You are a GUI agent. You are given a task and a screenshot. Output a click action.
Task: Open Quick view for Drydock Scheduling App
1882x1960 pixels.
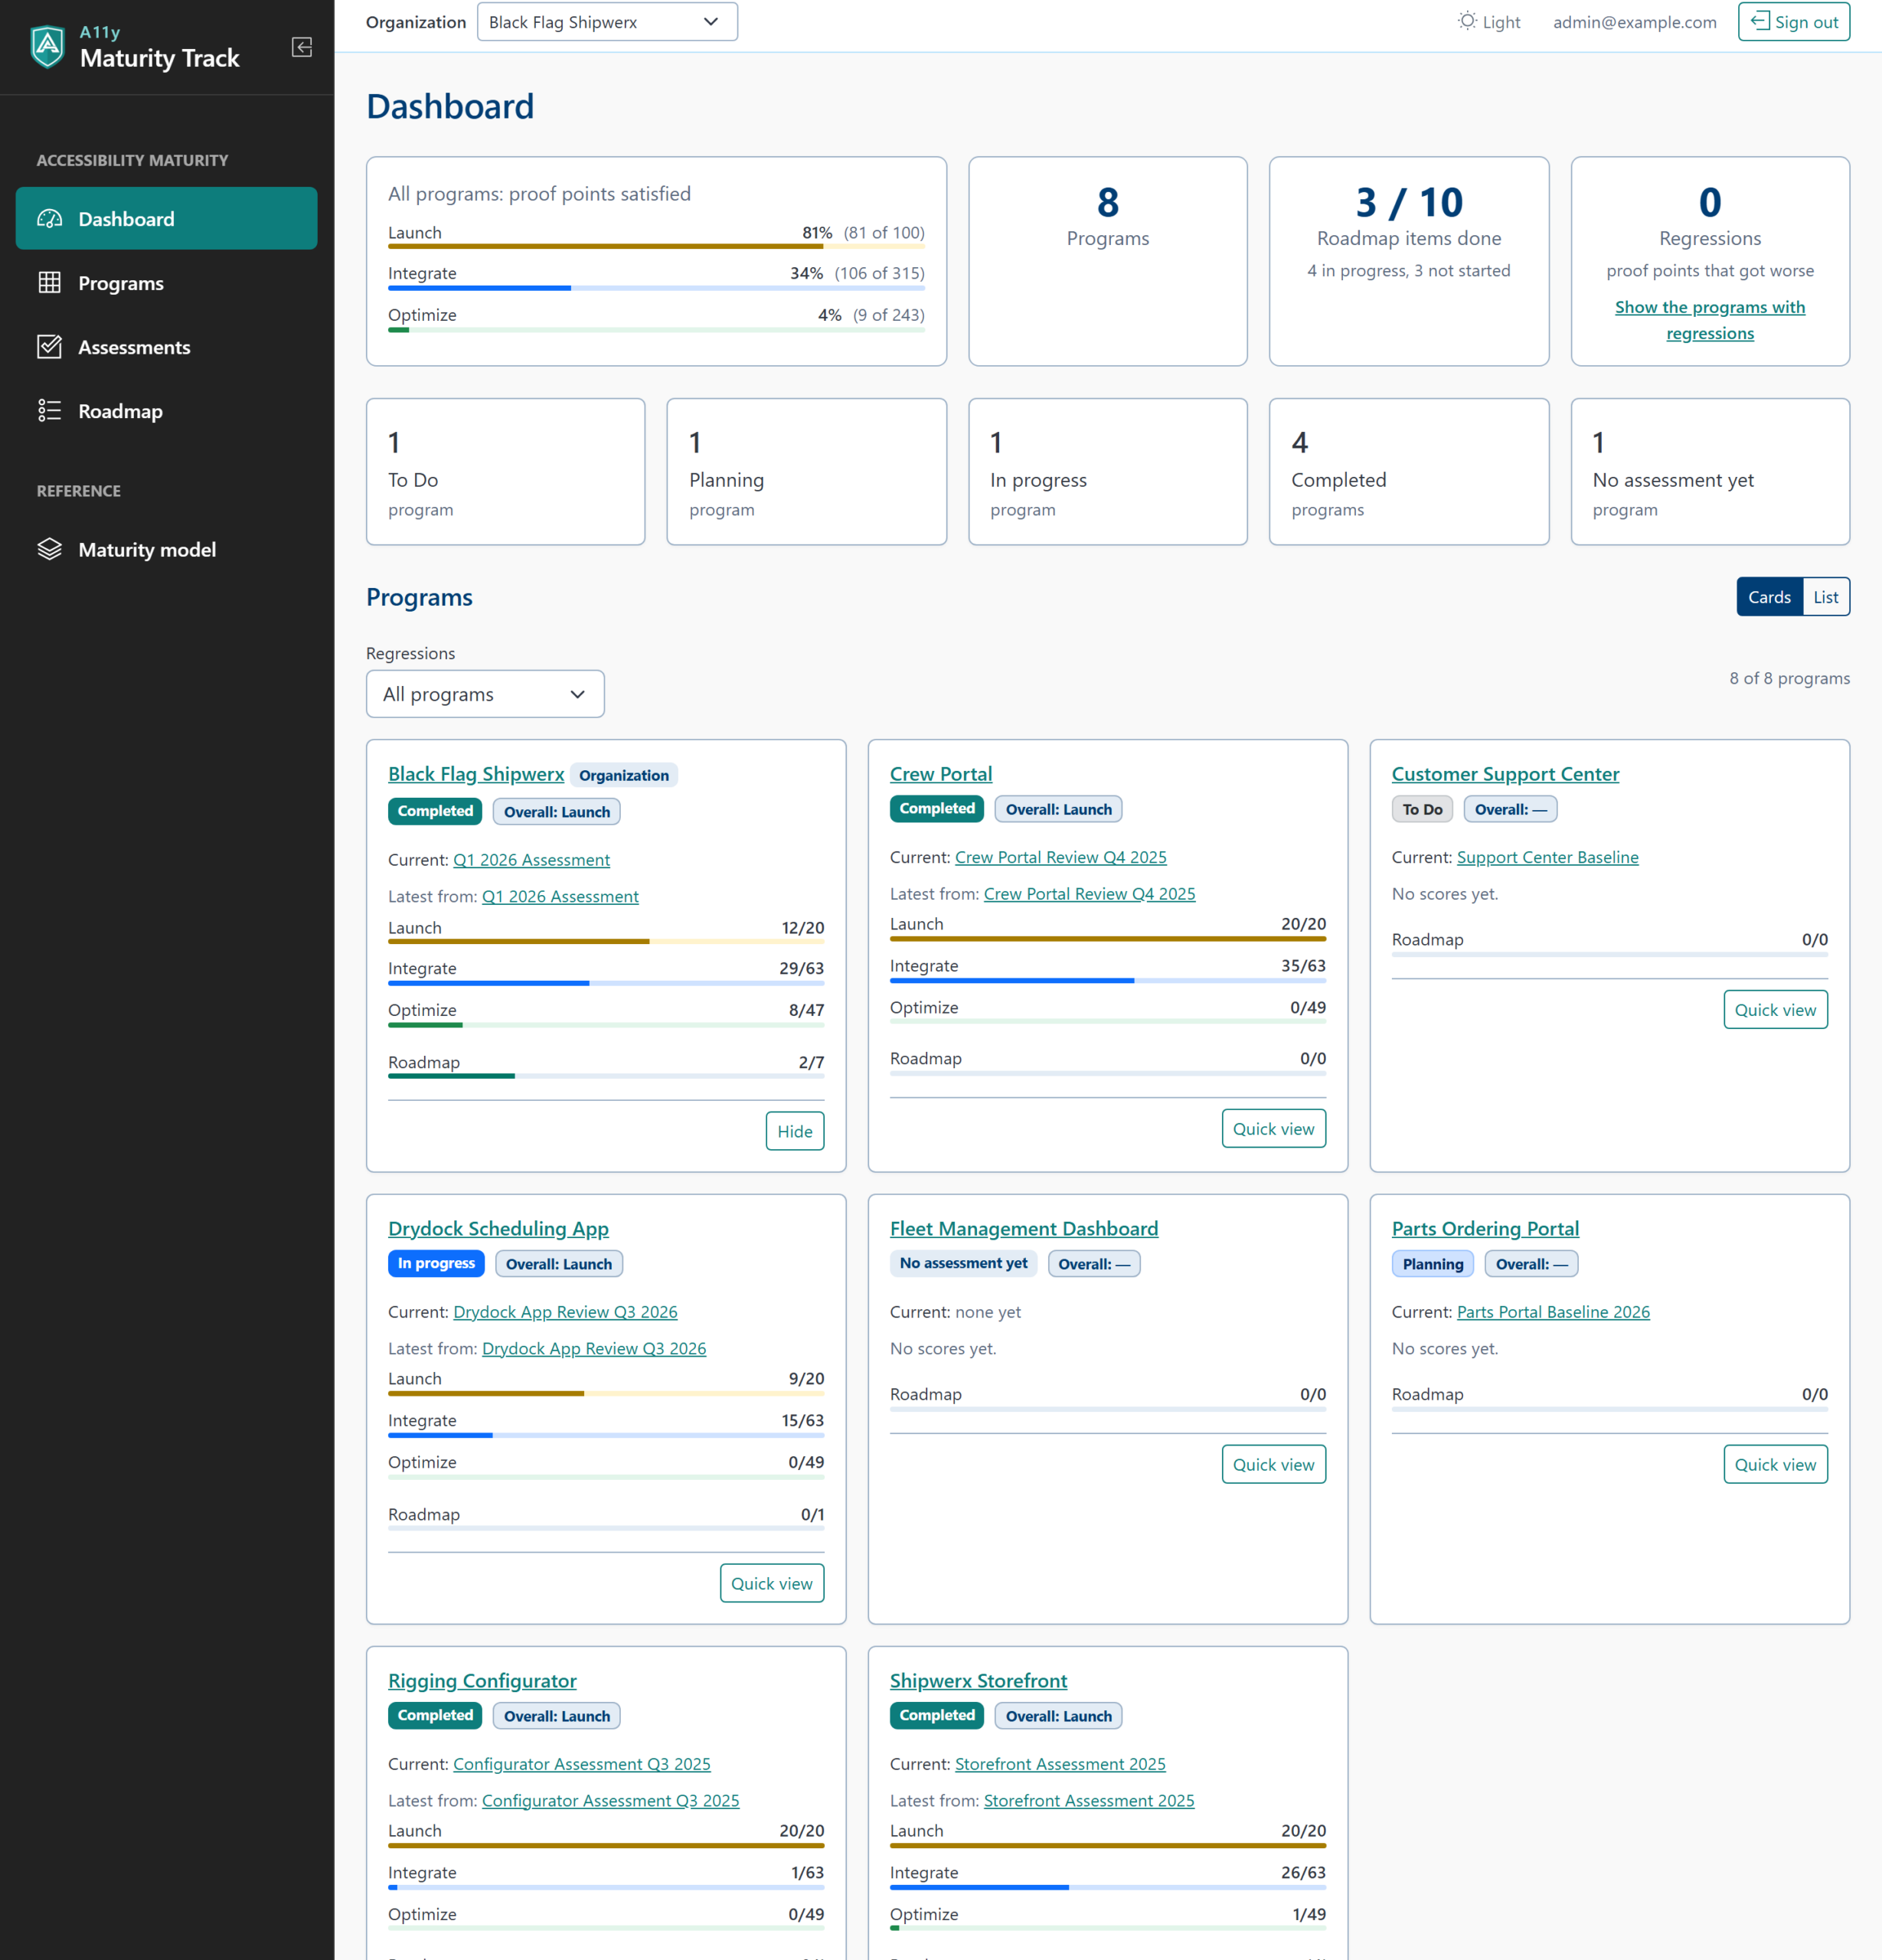point(771,1583)
